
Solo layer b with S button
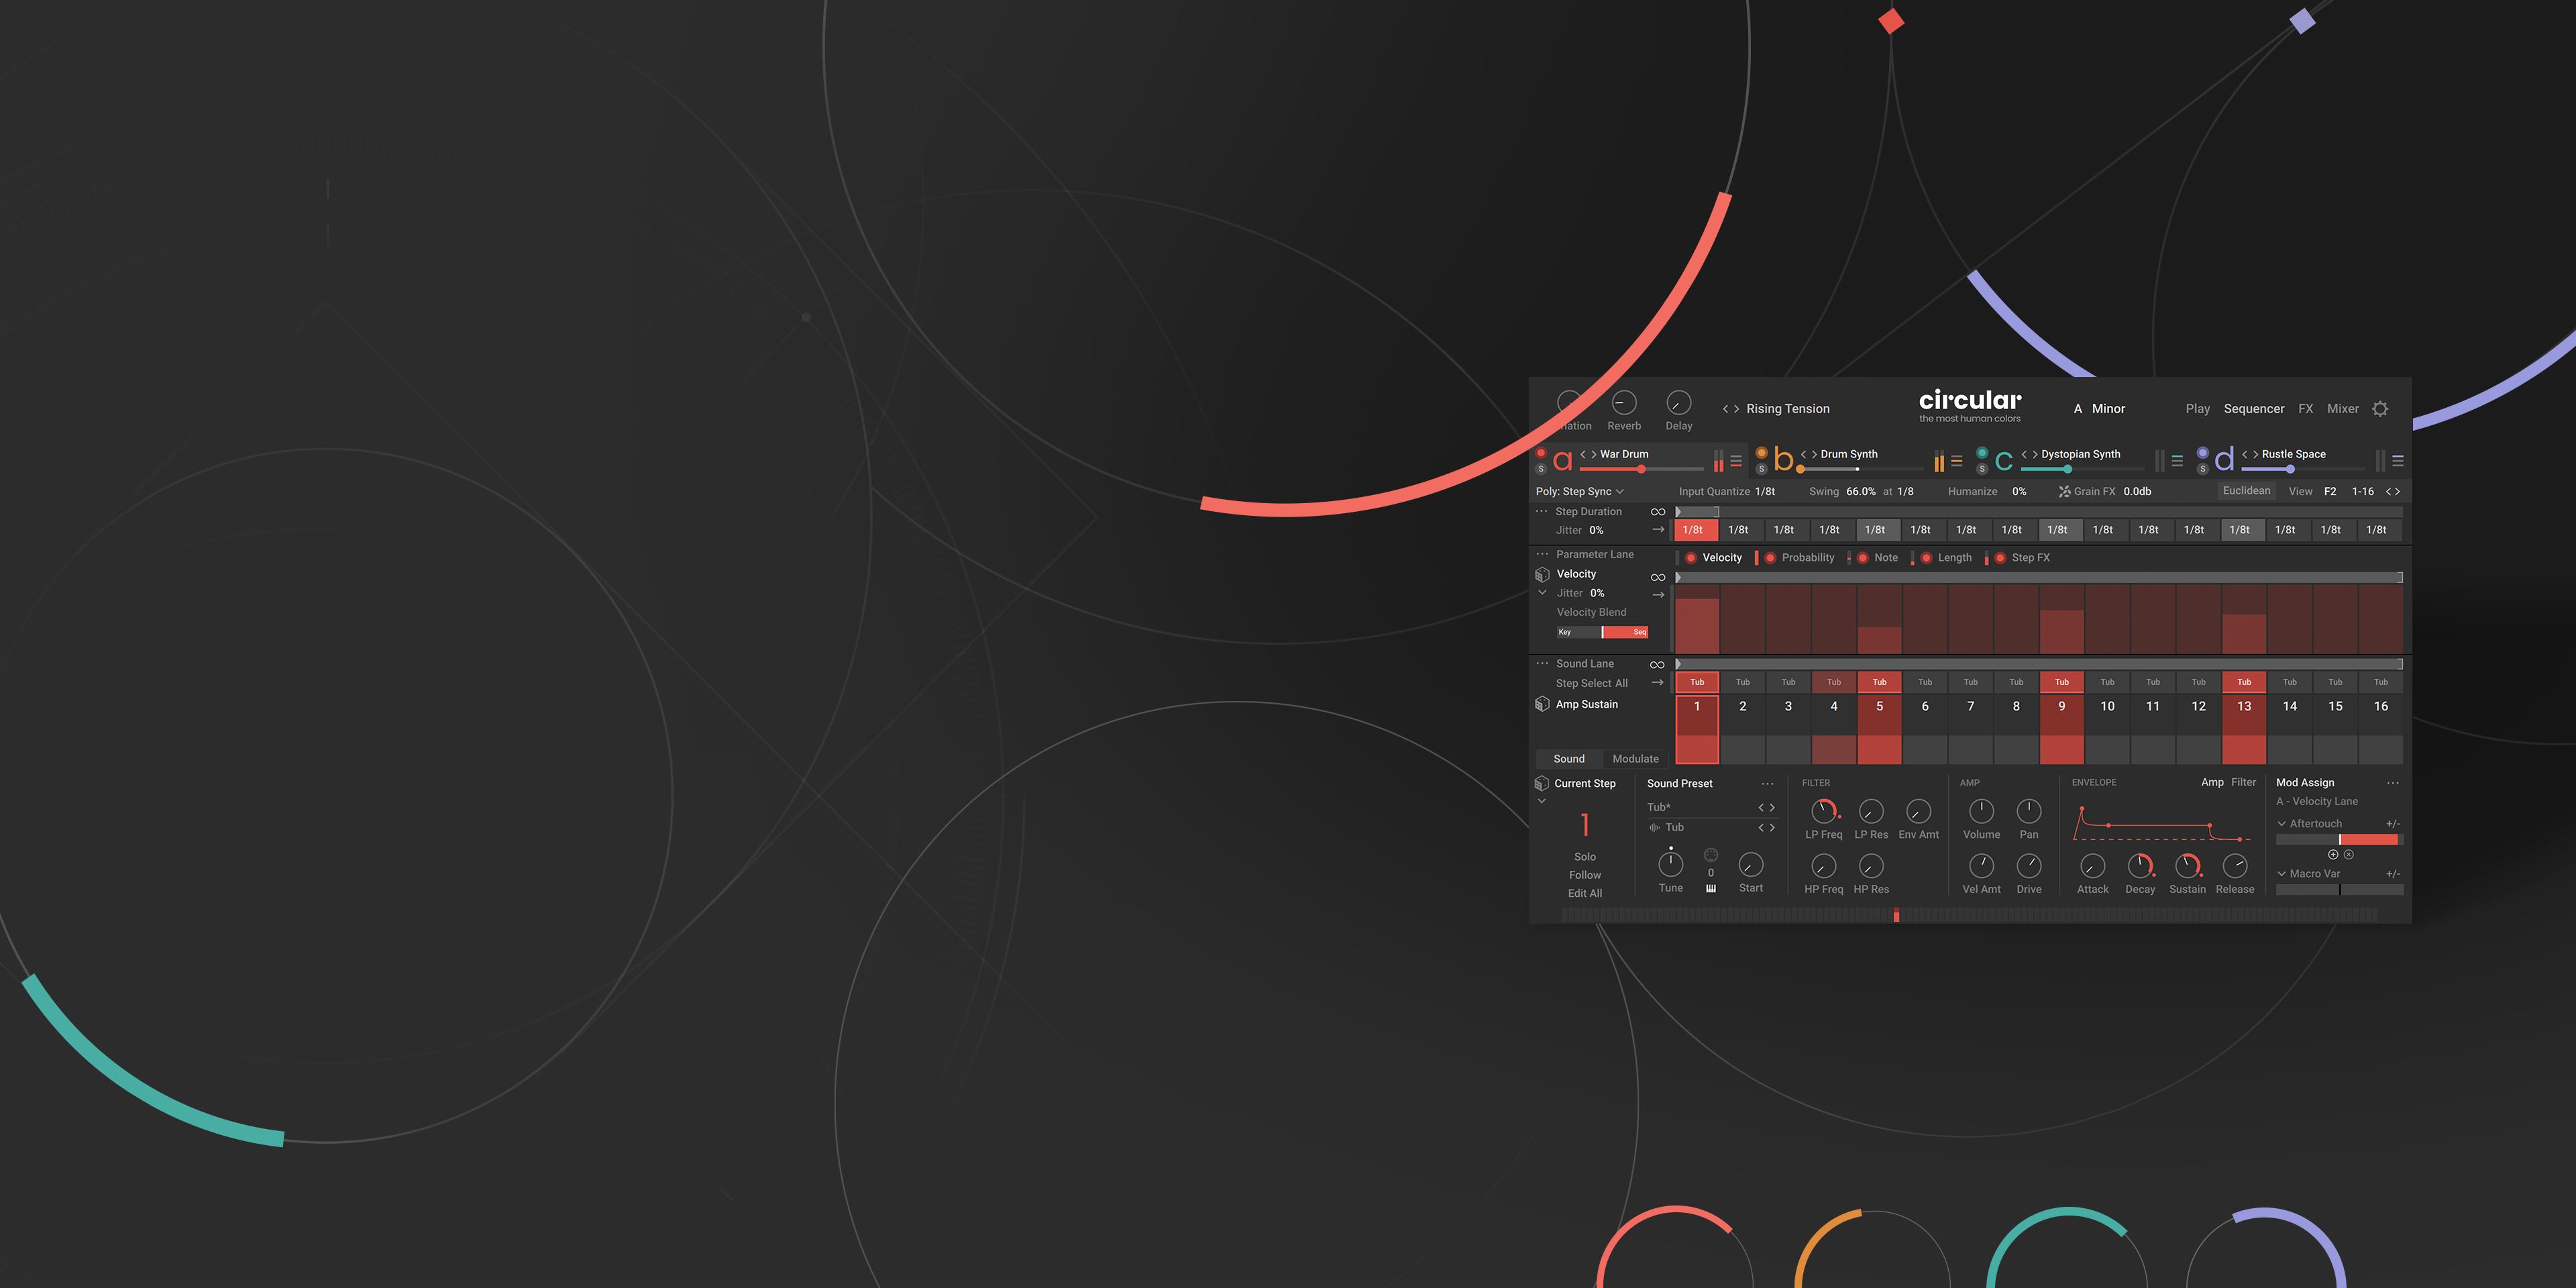[x=1762, y=469]
